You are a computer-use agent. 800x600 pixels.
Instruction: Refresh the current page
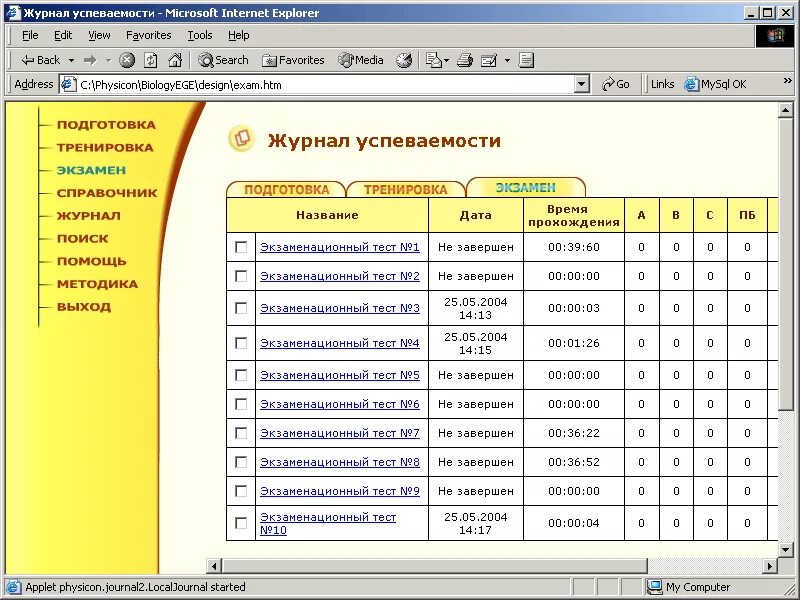click(x=150, y=59)
